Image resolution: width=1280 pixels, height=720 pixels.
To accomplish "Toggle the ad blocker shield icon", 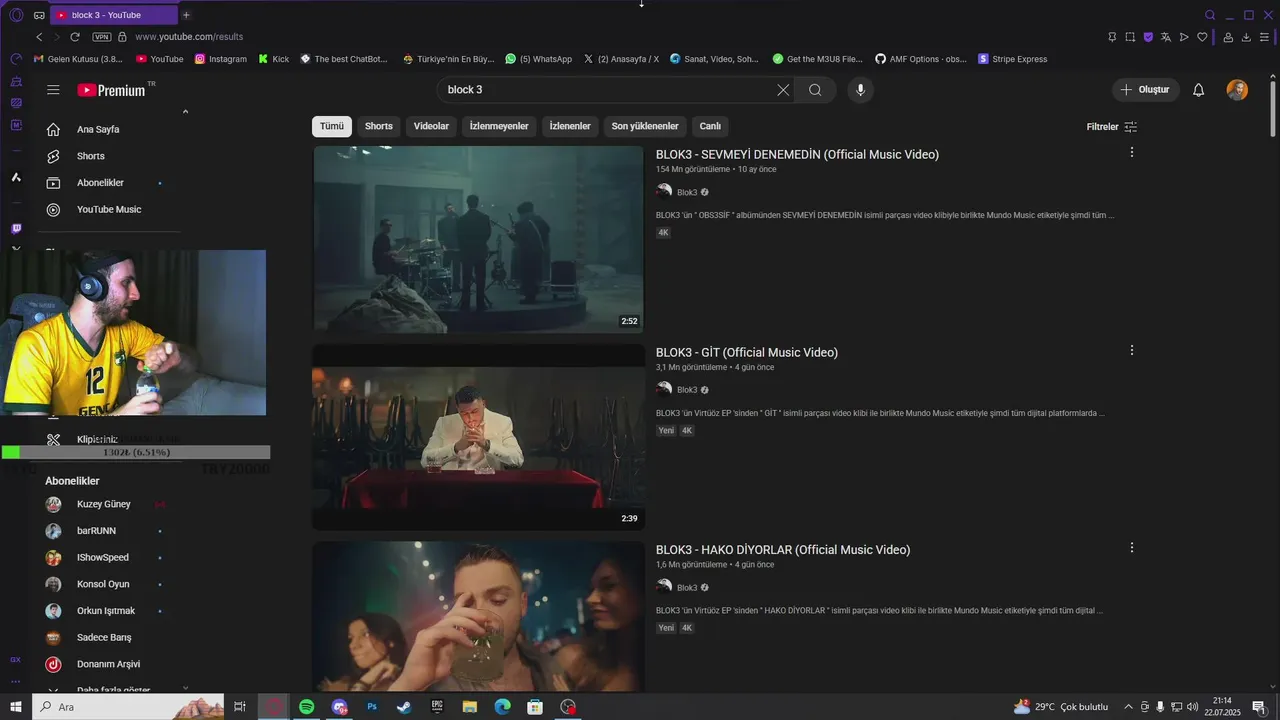I will click(1148, 37).
